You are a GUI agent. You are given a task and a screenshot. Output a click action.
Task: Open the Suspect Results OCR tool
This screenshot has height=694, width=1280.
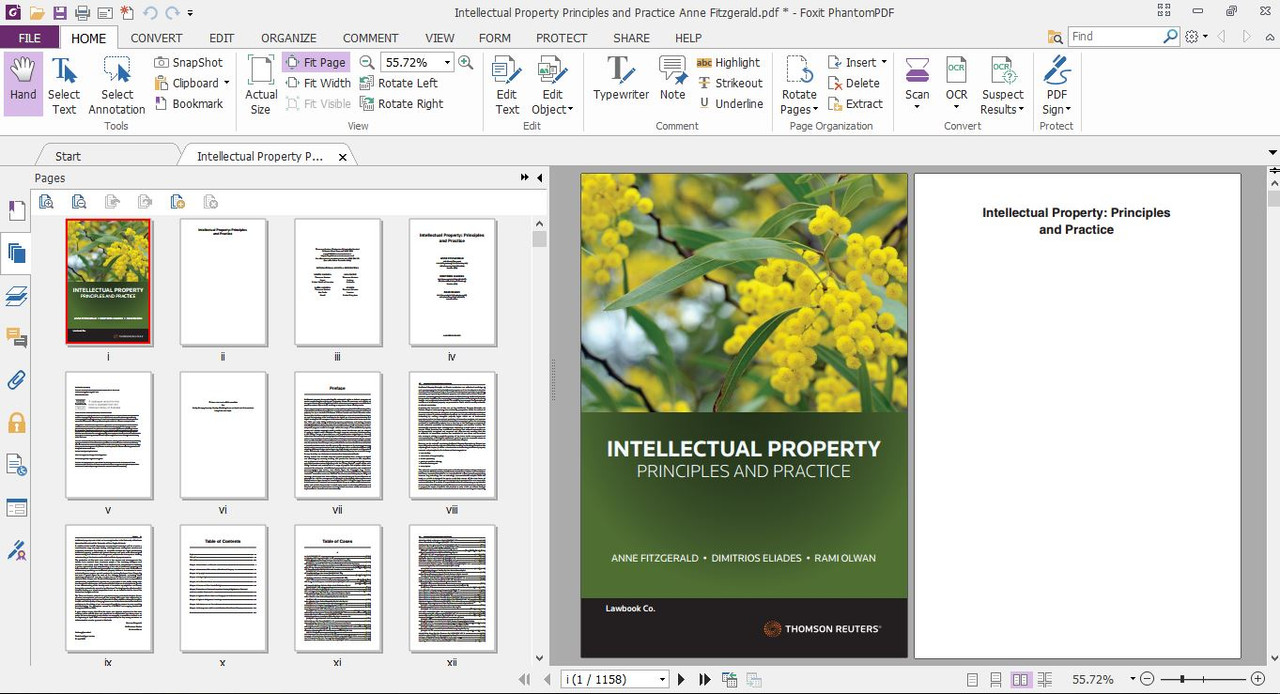[x=1002, y=84]
